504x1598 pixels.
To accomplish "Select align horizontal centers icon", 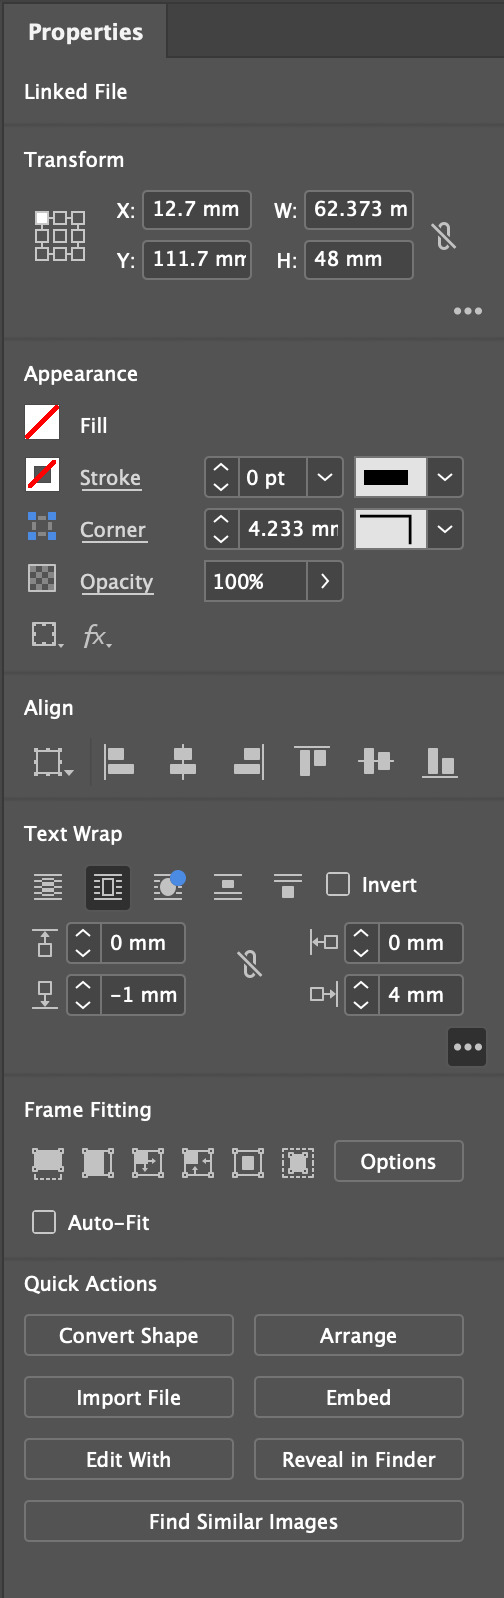I will point(183,762).
